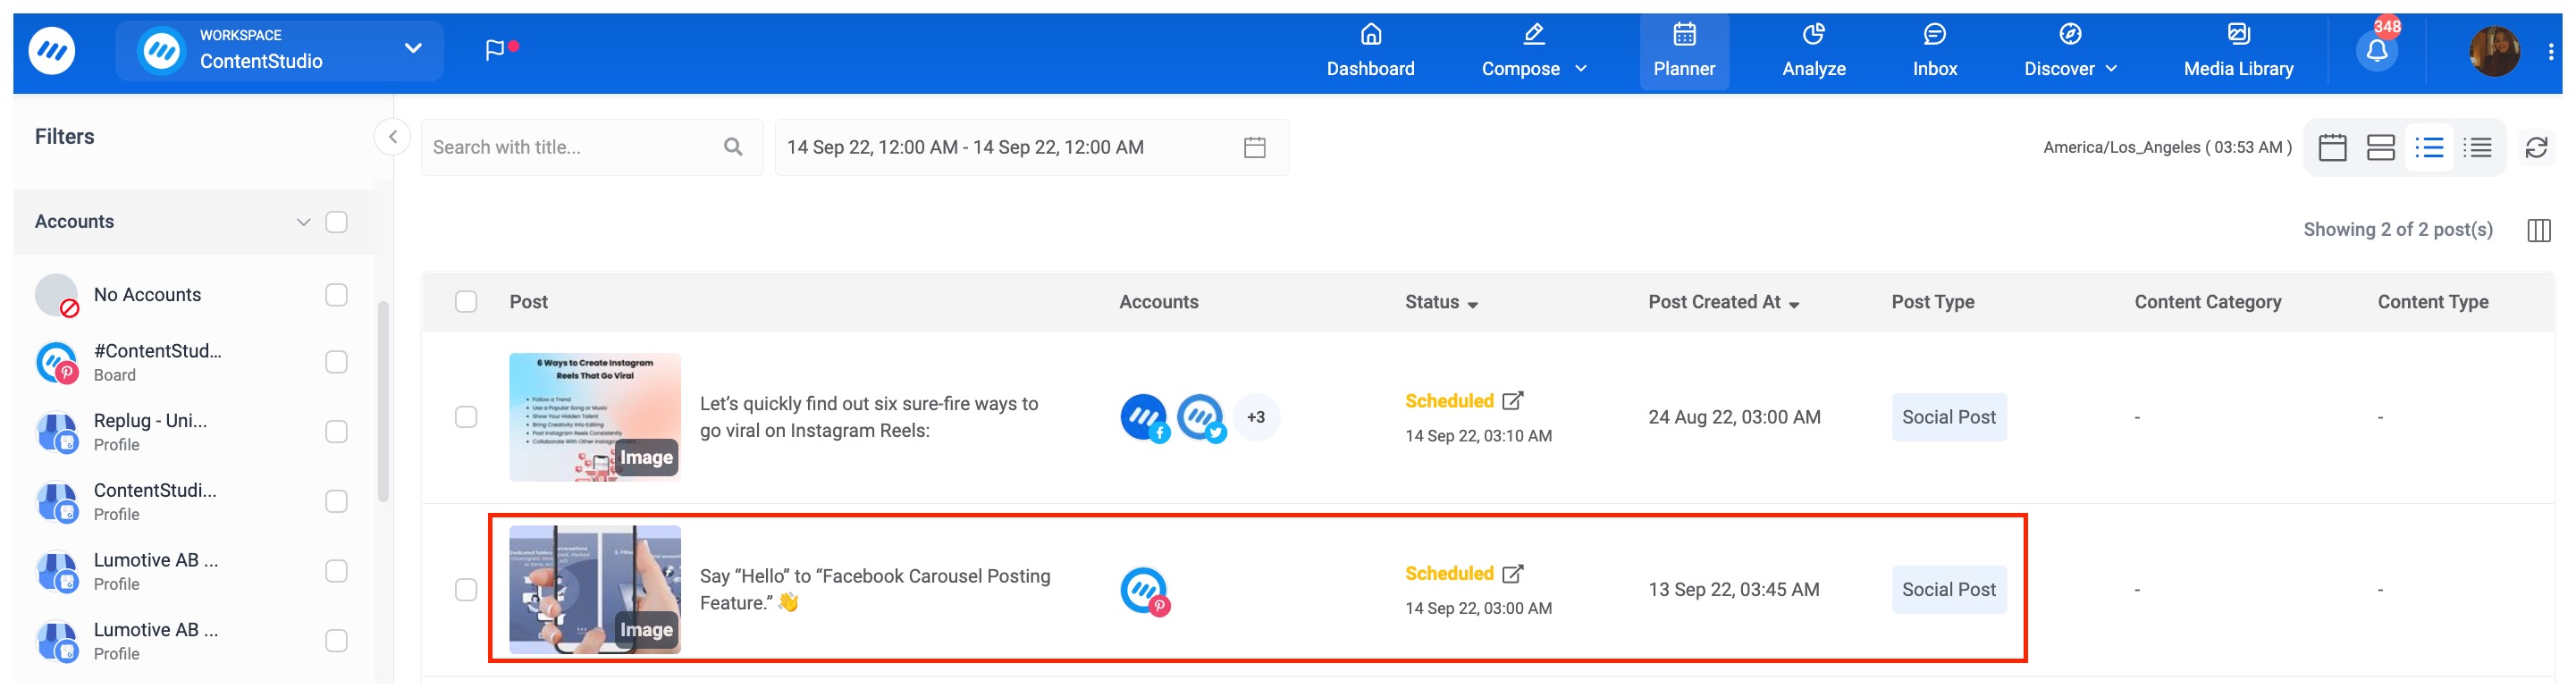Open the 14 Sep 22 date range field
Viewport: 2576px width, 697px height.
point(1031,148)
